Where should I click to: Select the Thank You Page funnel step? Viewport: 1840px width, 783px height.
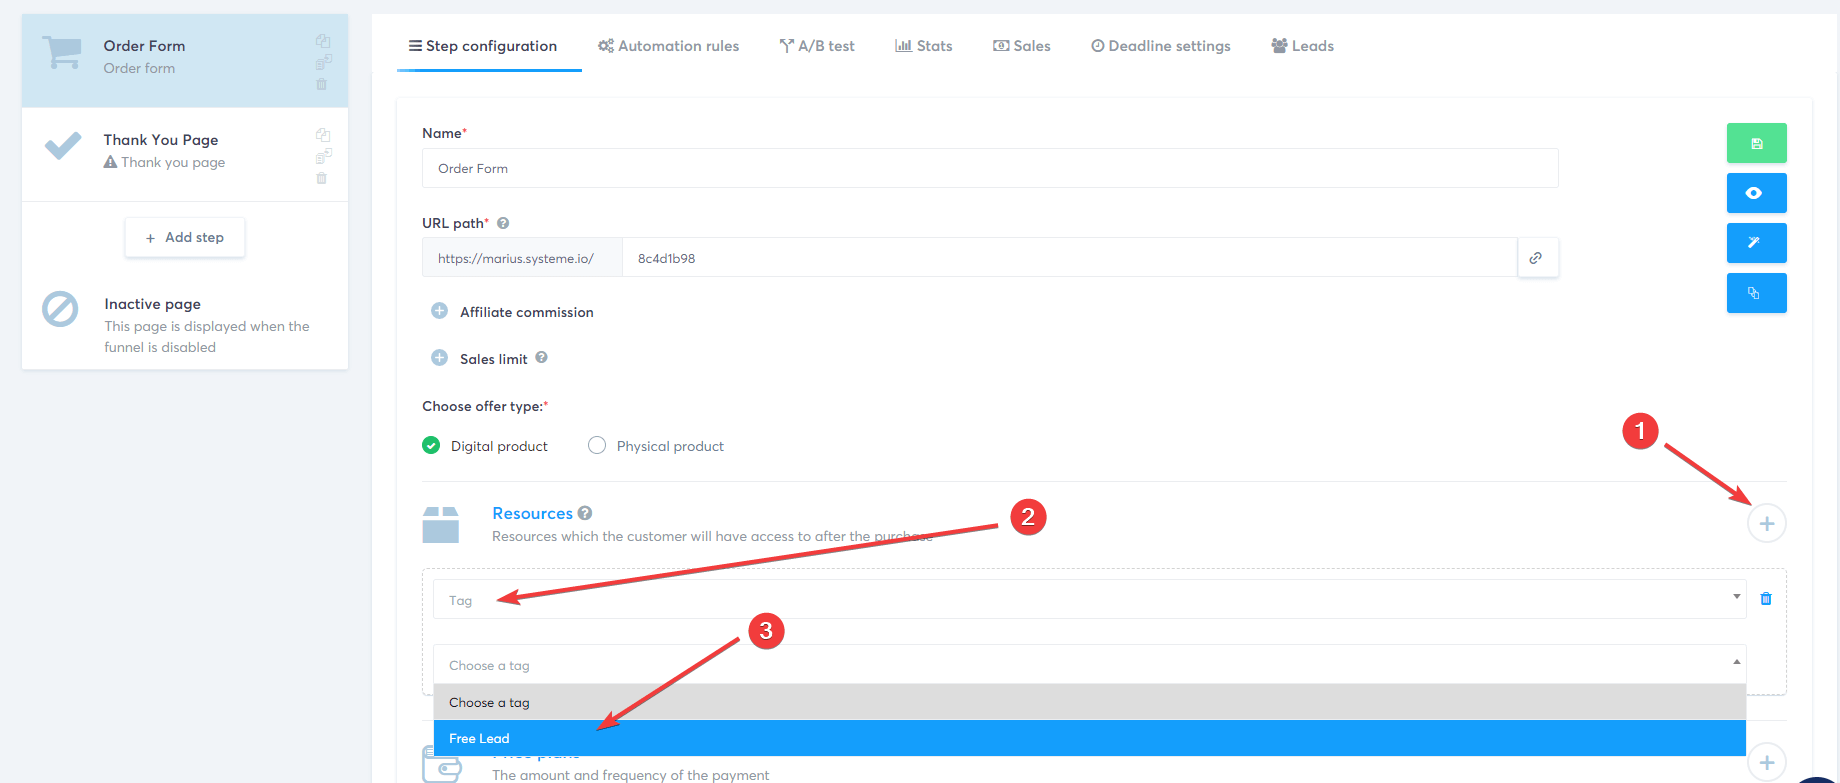185,154
